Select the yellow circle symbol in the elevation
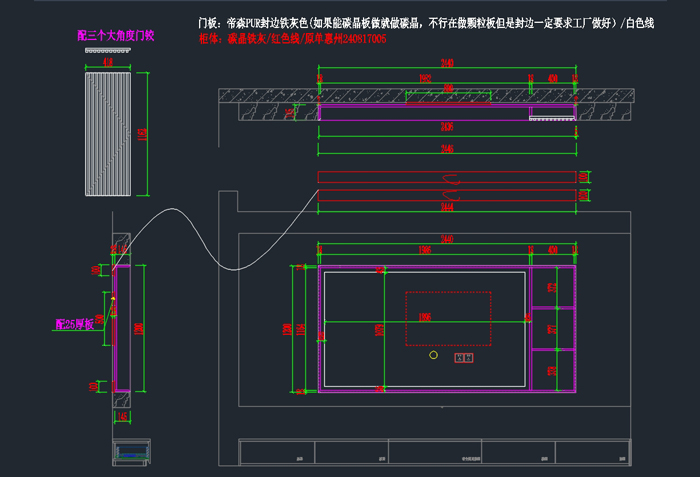Screen dimensions: 700x477 [433, 355]
